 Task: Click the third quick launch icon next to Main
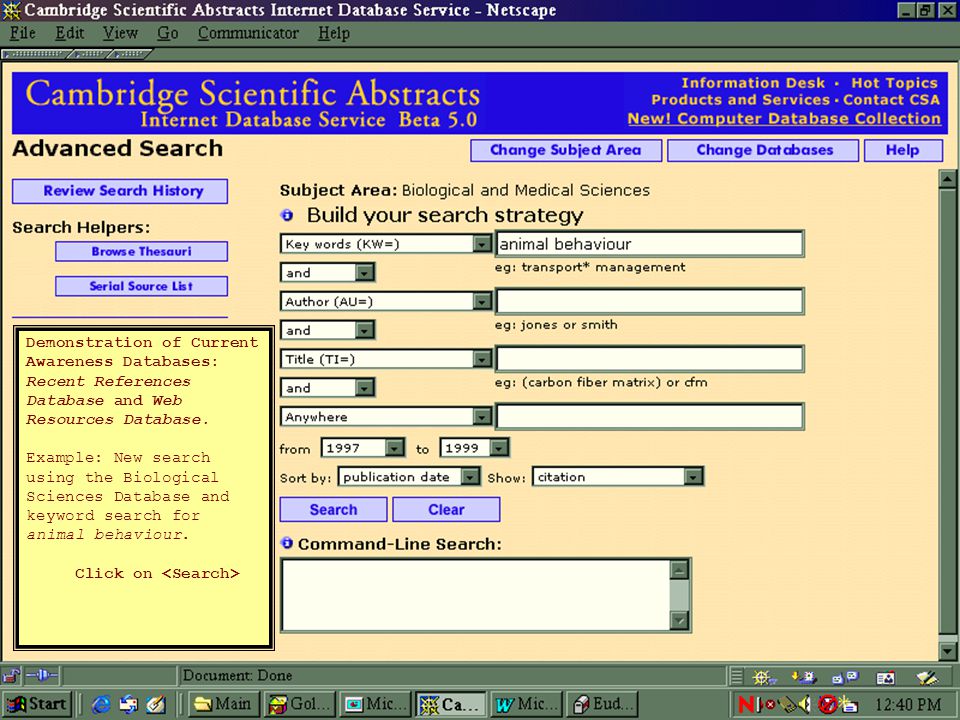click(x=156, y=705)
